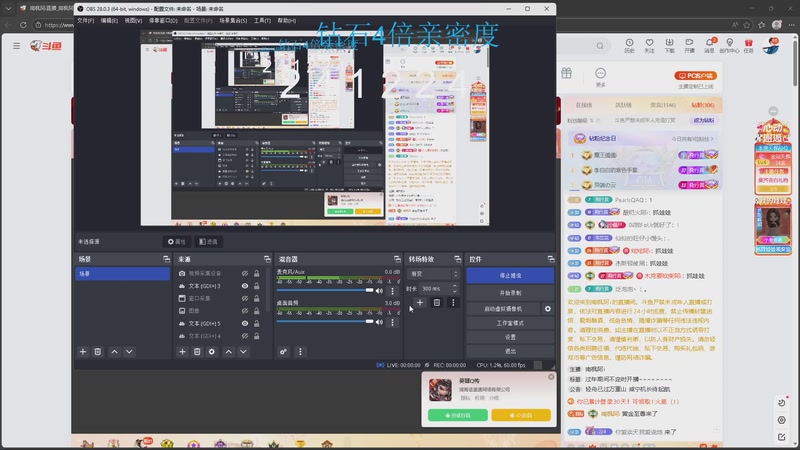This screenshot has height=450, width=800.
Task: Click the orange PC客户端 button
Action: point(696,76)
